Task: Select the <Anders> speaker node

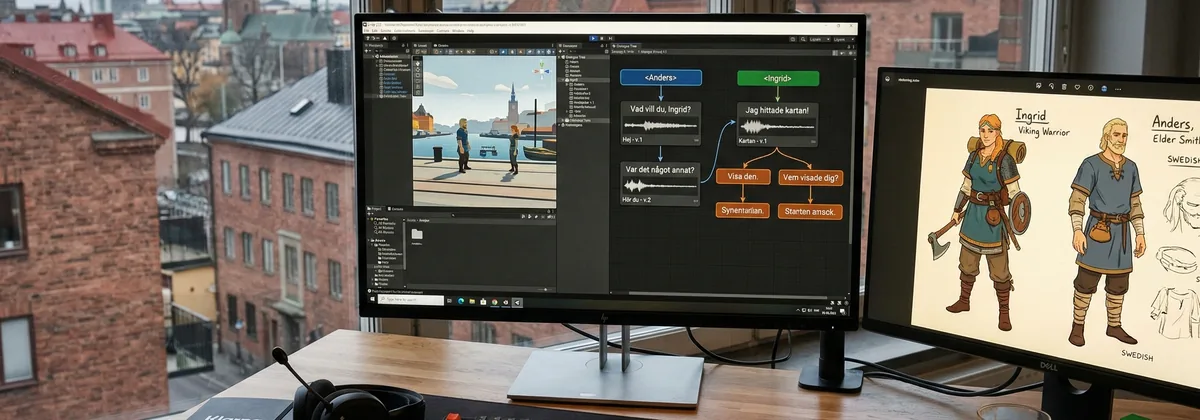Action: pyautogui.click(x=661, y=77)
